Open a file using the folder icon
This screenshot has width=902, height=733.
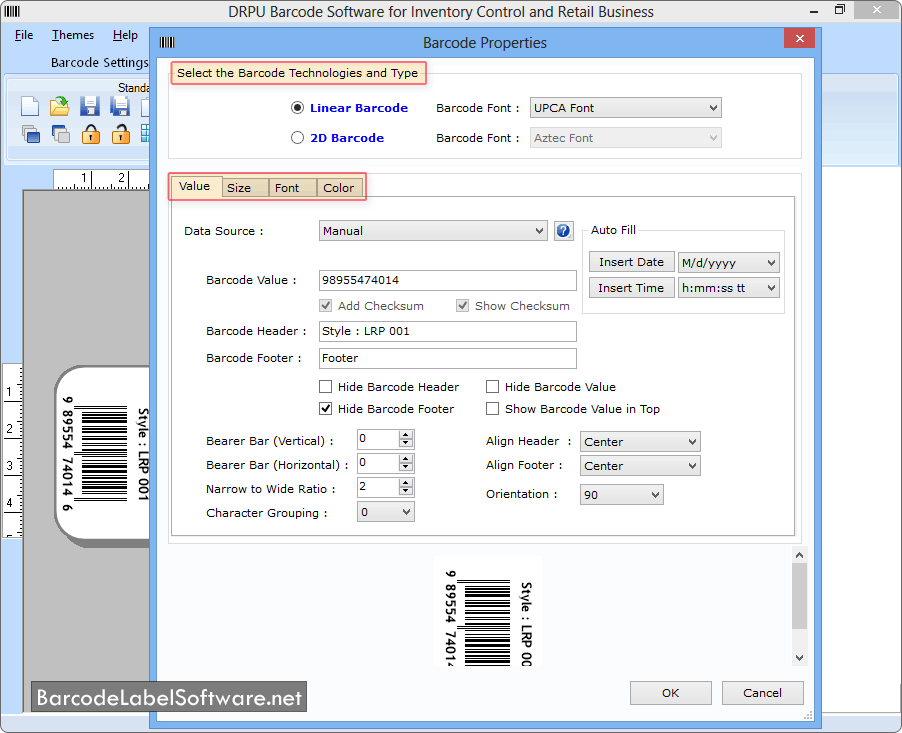[x=59, y=106]
